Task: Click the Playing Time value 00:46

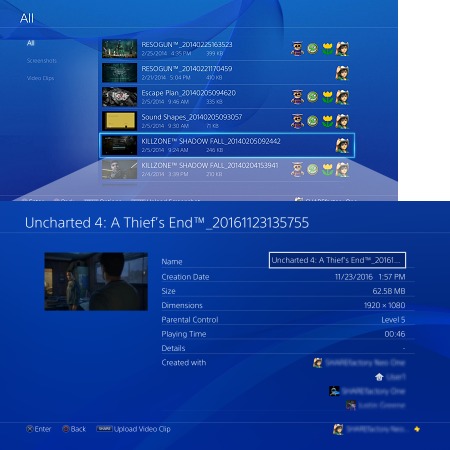Action: (x=395, y=334)
